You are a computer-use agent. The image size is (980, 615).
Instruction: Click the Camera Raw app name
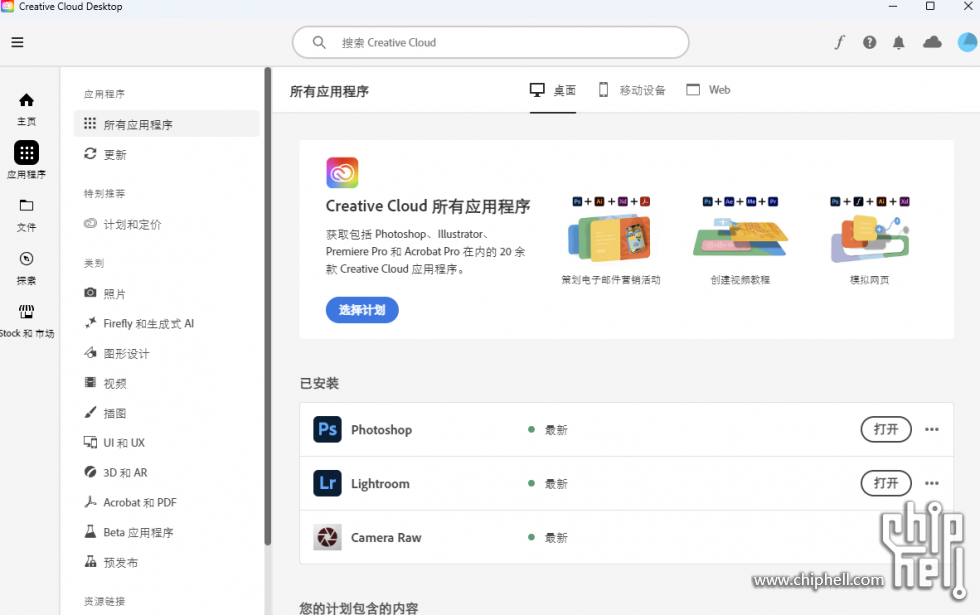click(x=386, y=538)
